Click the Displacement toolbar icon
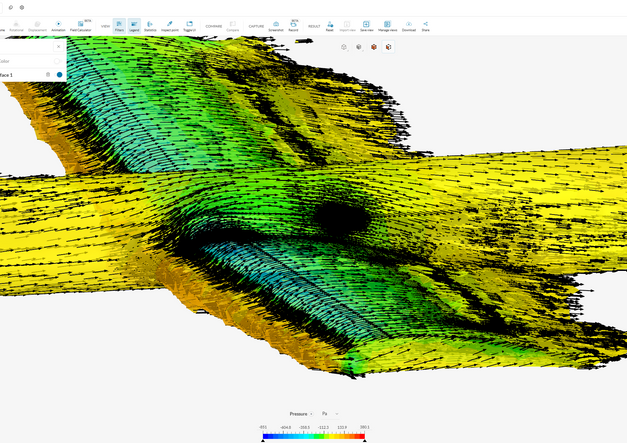Viewport: 627px width, 443px height. pyautogui.click(x=37, y=26)
